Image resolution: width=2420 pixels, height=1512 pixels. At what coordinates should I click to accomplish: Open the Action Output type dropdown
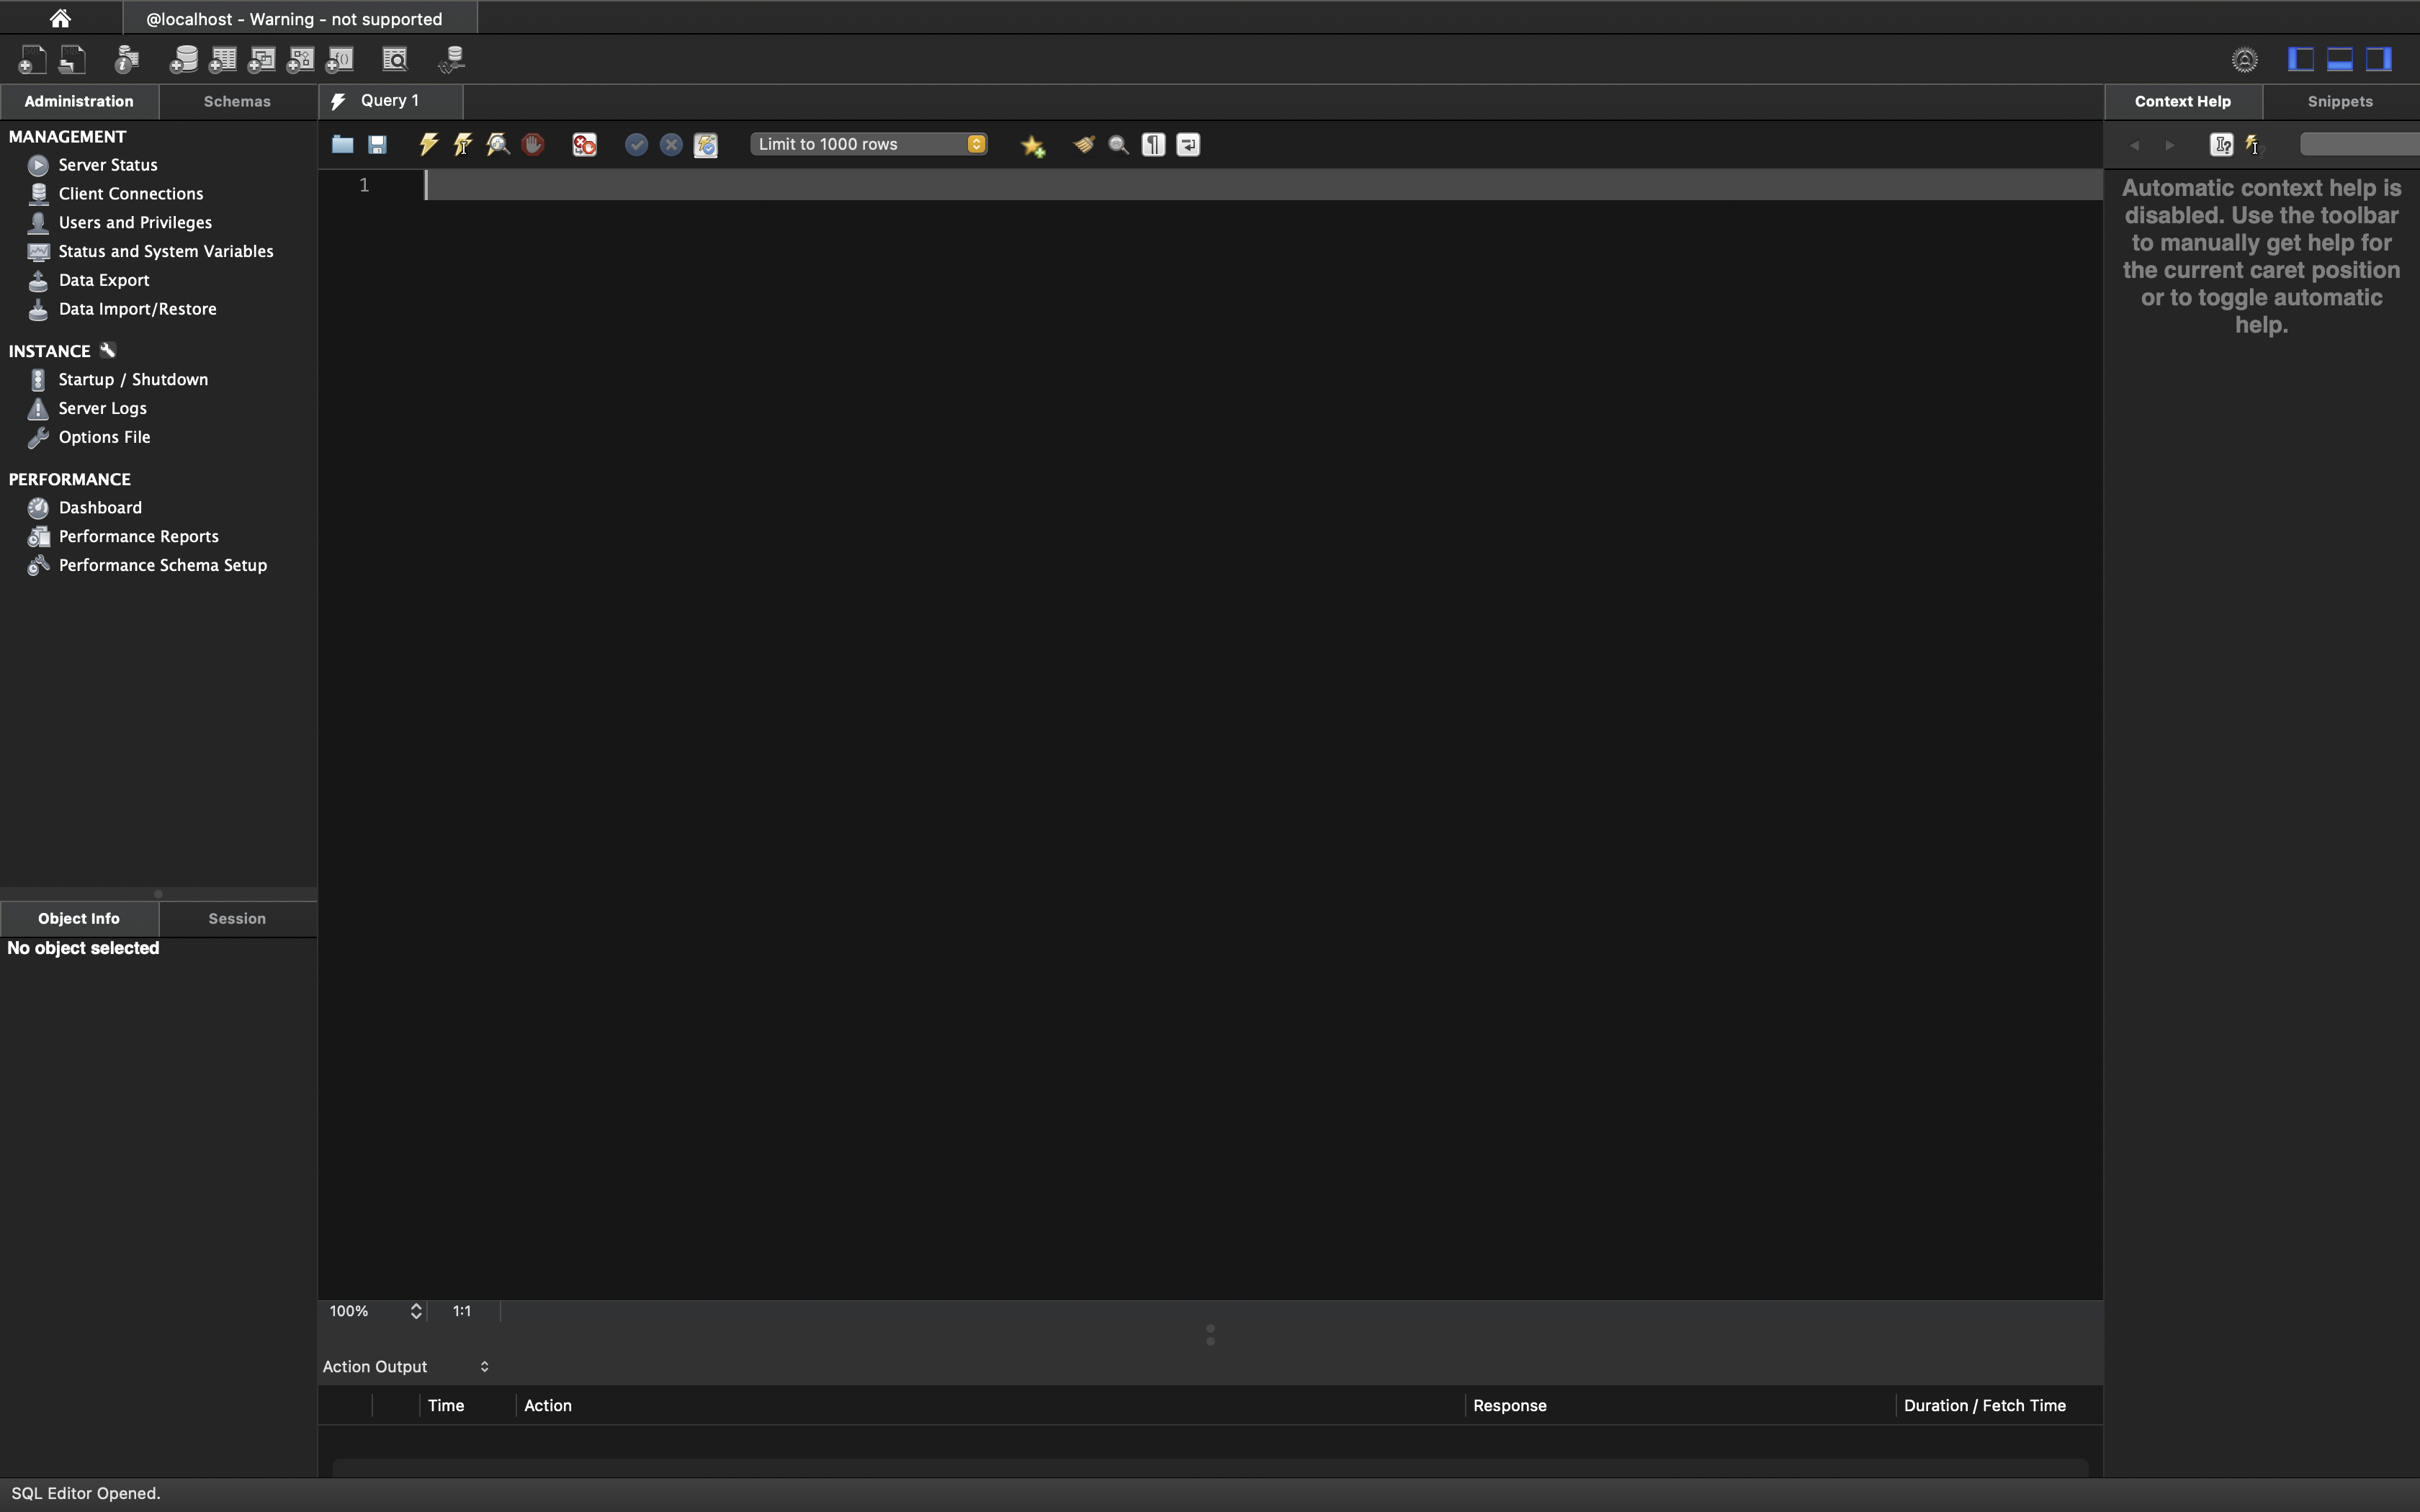click(405, 1366)
